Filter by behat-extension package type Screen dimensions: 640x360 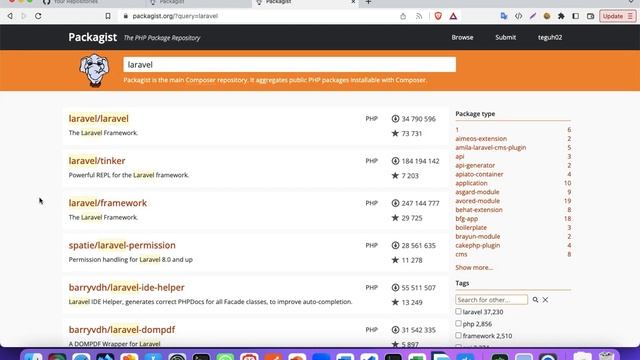point(479,210)
